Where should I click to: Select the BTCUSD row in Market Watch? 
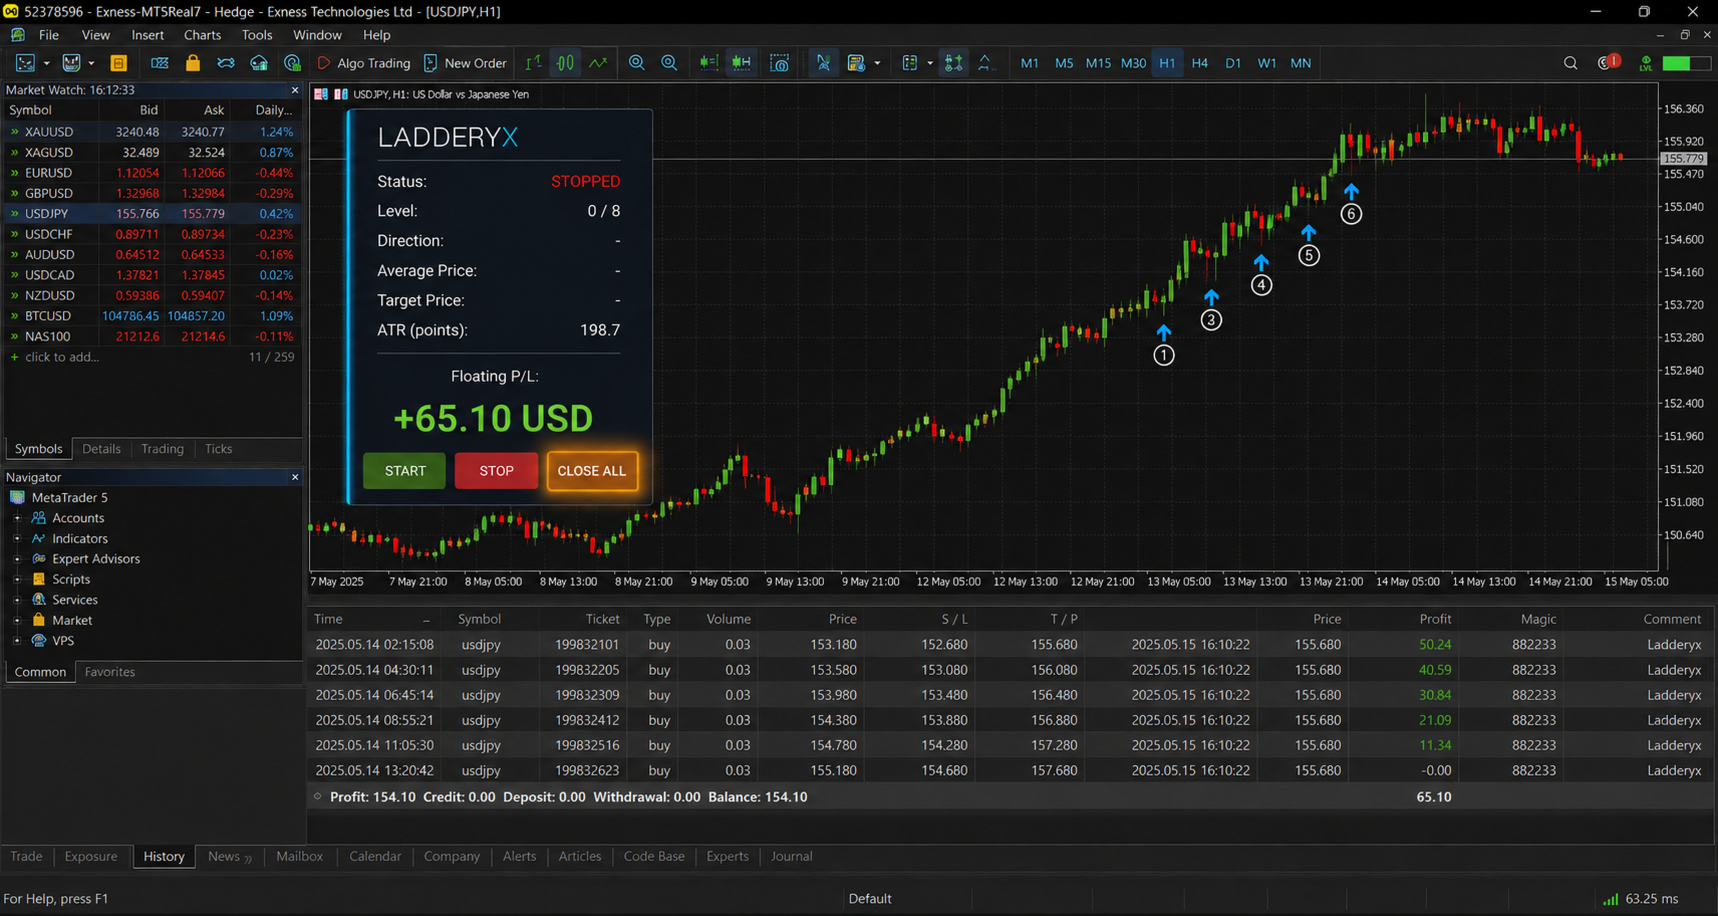152,316
